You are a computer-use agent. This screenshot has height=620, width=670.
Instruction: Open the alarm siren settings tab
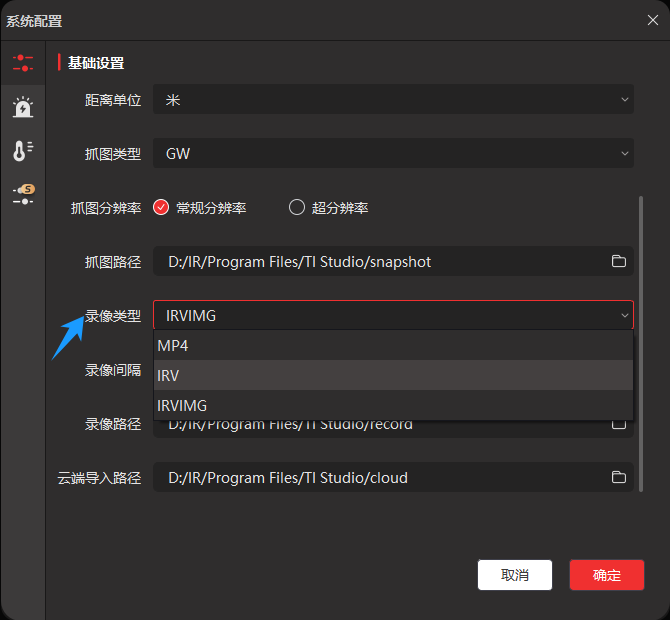pyautogui.click(x=22, y=107)
